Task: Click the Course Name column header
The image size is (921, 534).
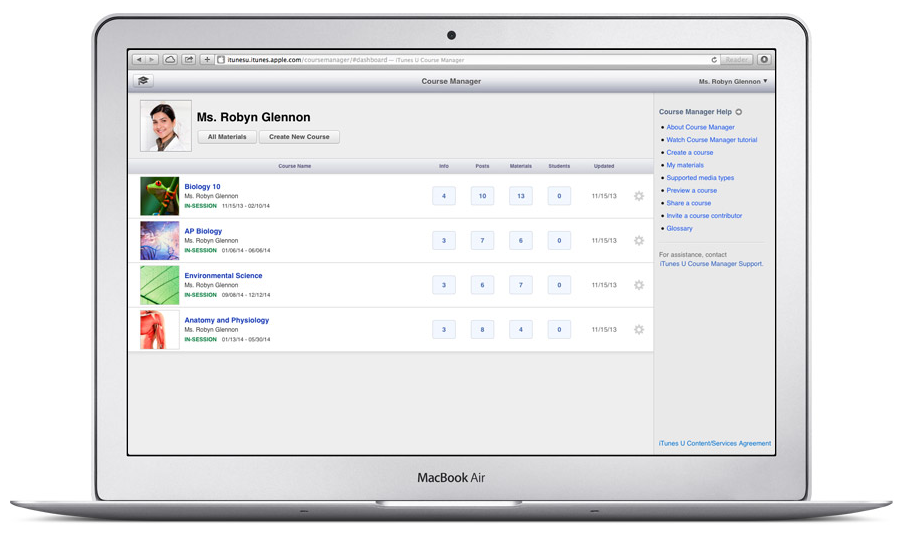Action: [294, 166]
